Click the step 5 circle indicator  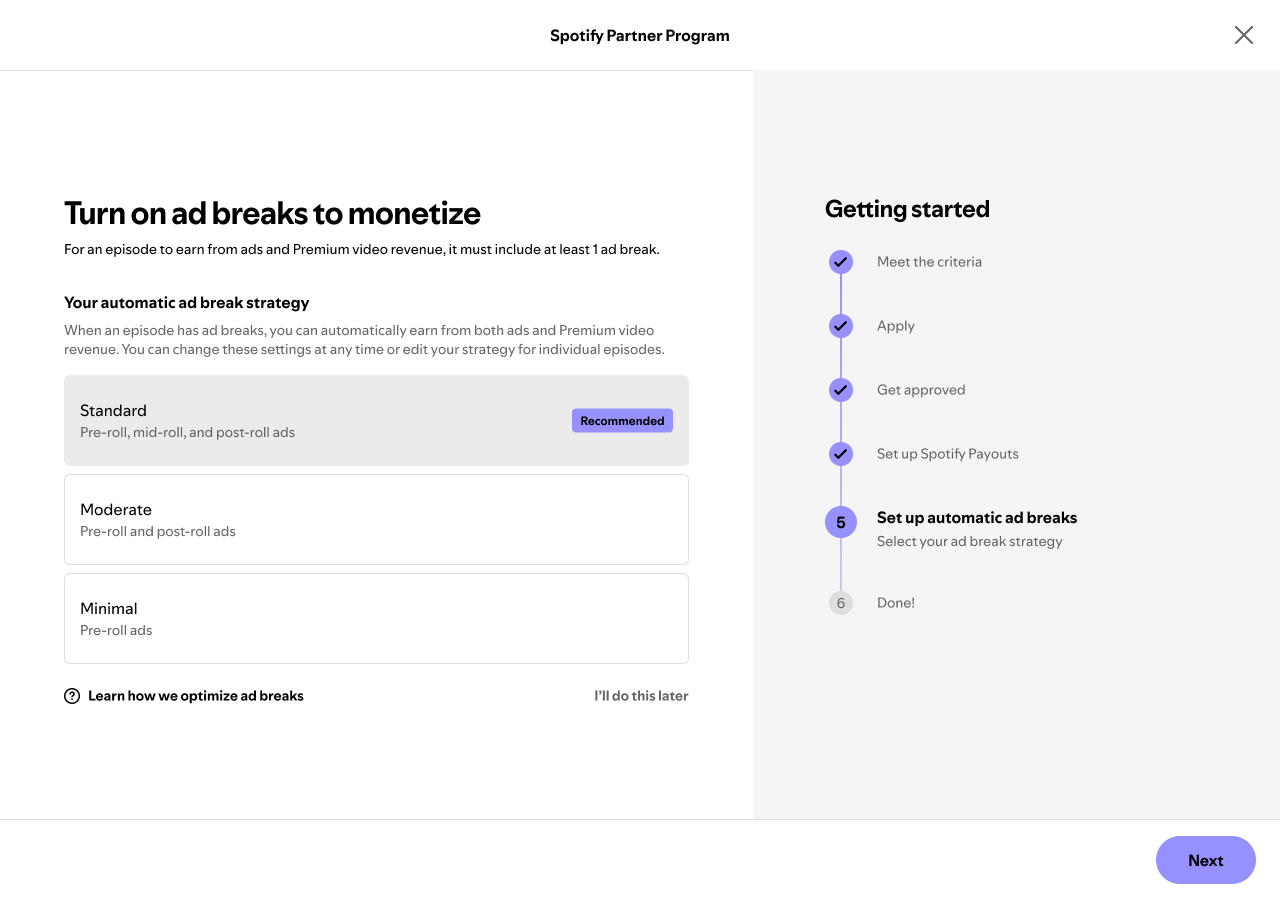coord(841,522)
